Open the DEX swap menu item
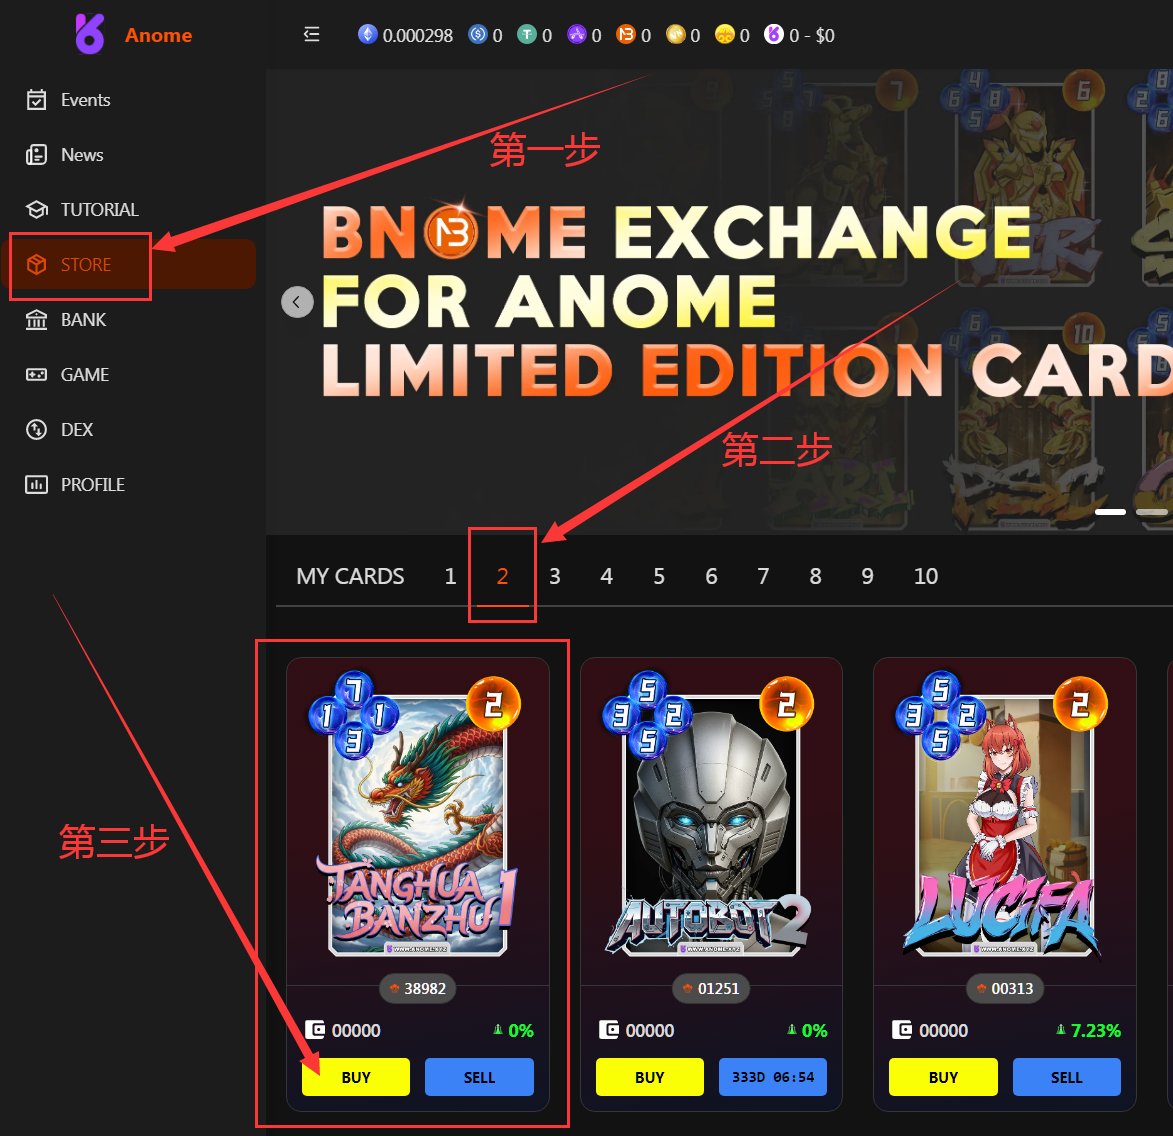This screenshot has width=1173, height=1136. point(59,430)
